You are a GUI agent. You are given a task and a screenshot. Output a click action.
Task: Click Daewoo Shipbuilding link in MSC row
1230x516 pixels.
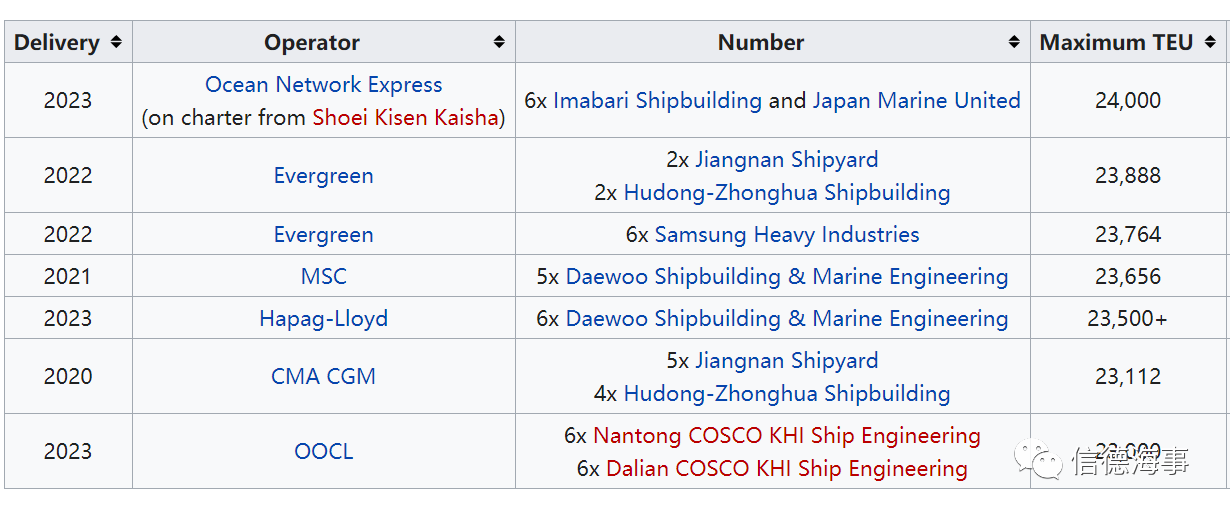[x=787, y=276]
